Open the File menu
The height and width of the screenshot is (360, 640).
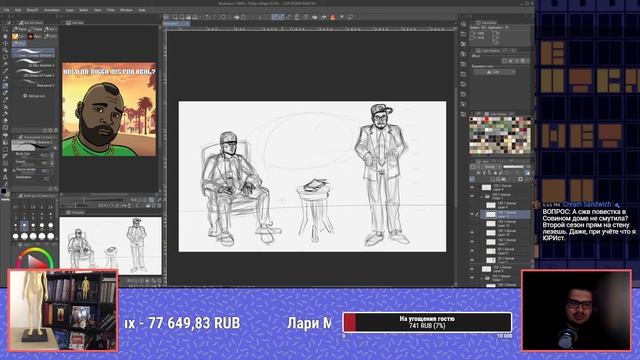point(7,10)
